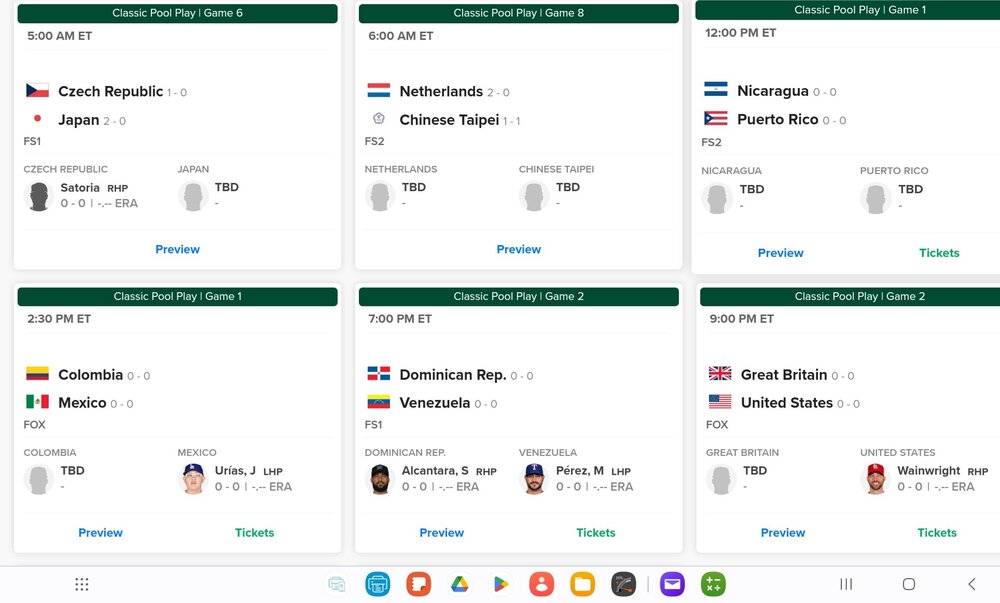Select Wainwright pitcher headshot
Image resolution: width=1000 pixels, height=603 pixels.
(x=876, y=479)
